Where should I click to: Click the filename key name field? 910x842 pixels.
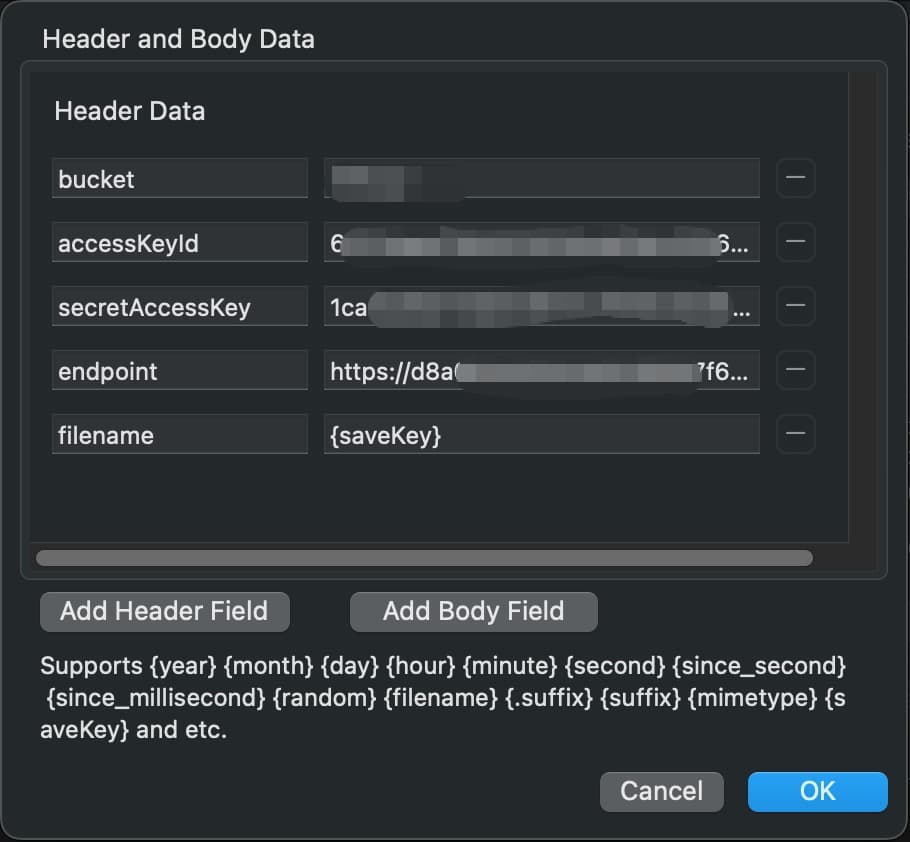(180, 434)
